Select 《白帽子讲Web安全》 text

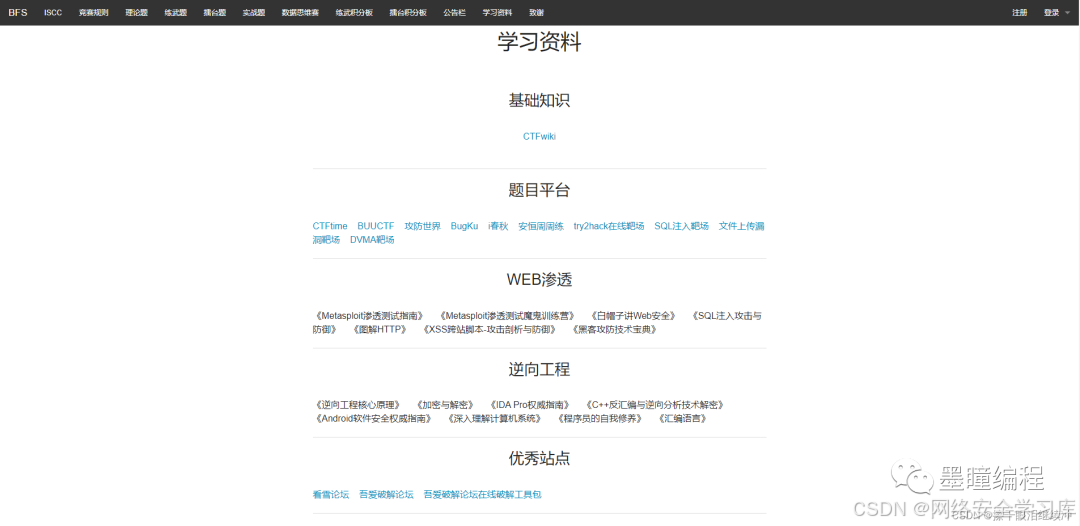634,316
